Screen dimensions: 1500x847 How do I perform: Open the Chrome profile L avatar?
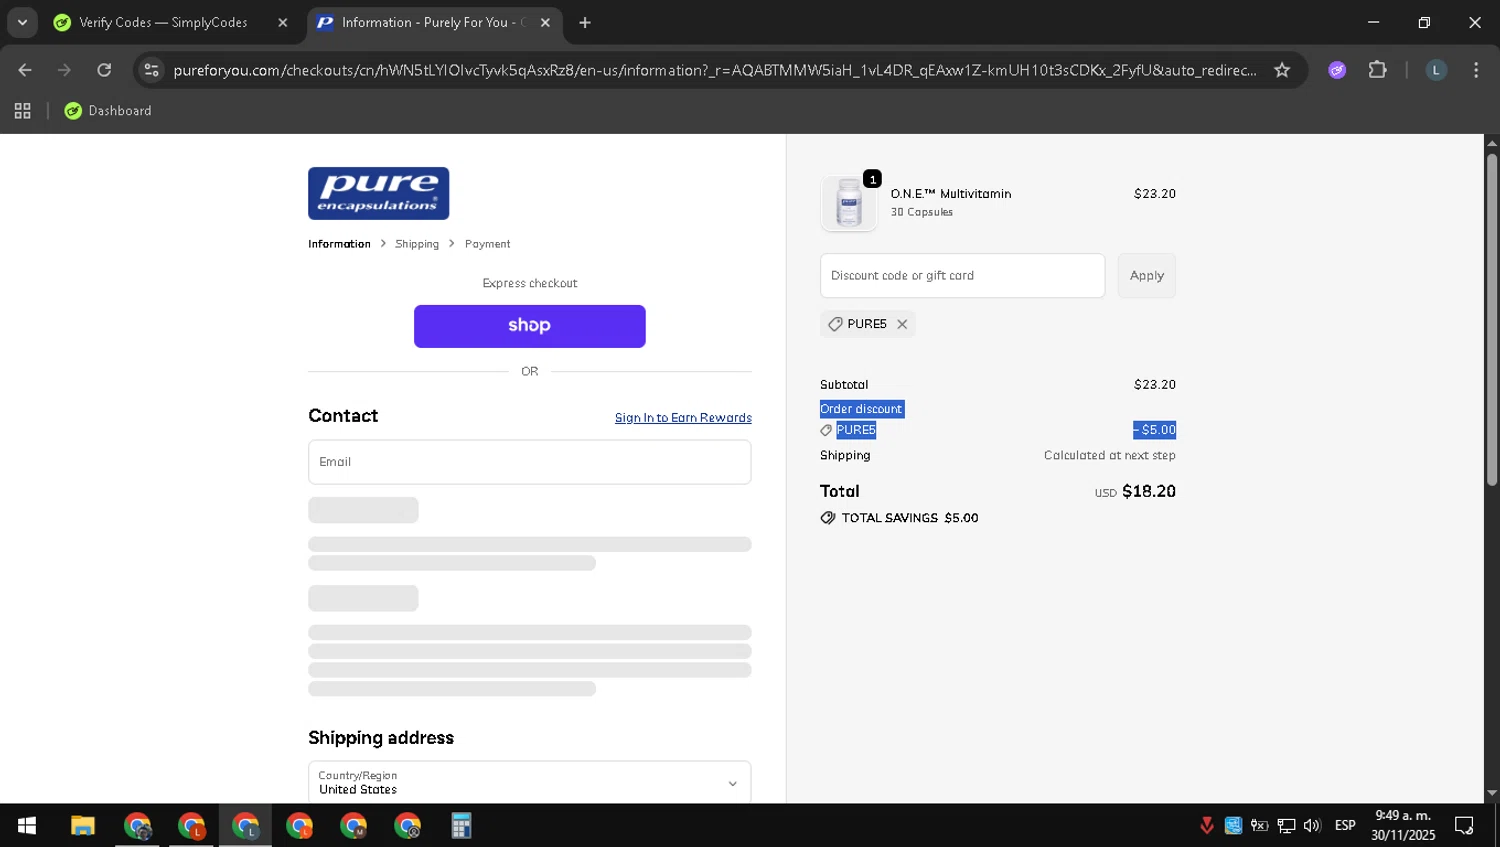click(1436, 70)
